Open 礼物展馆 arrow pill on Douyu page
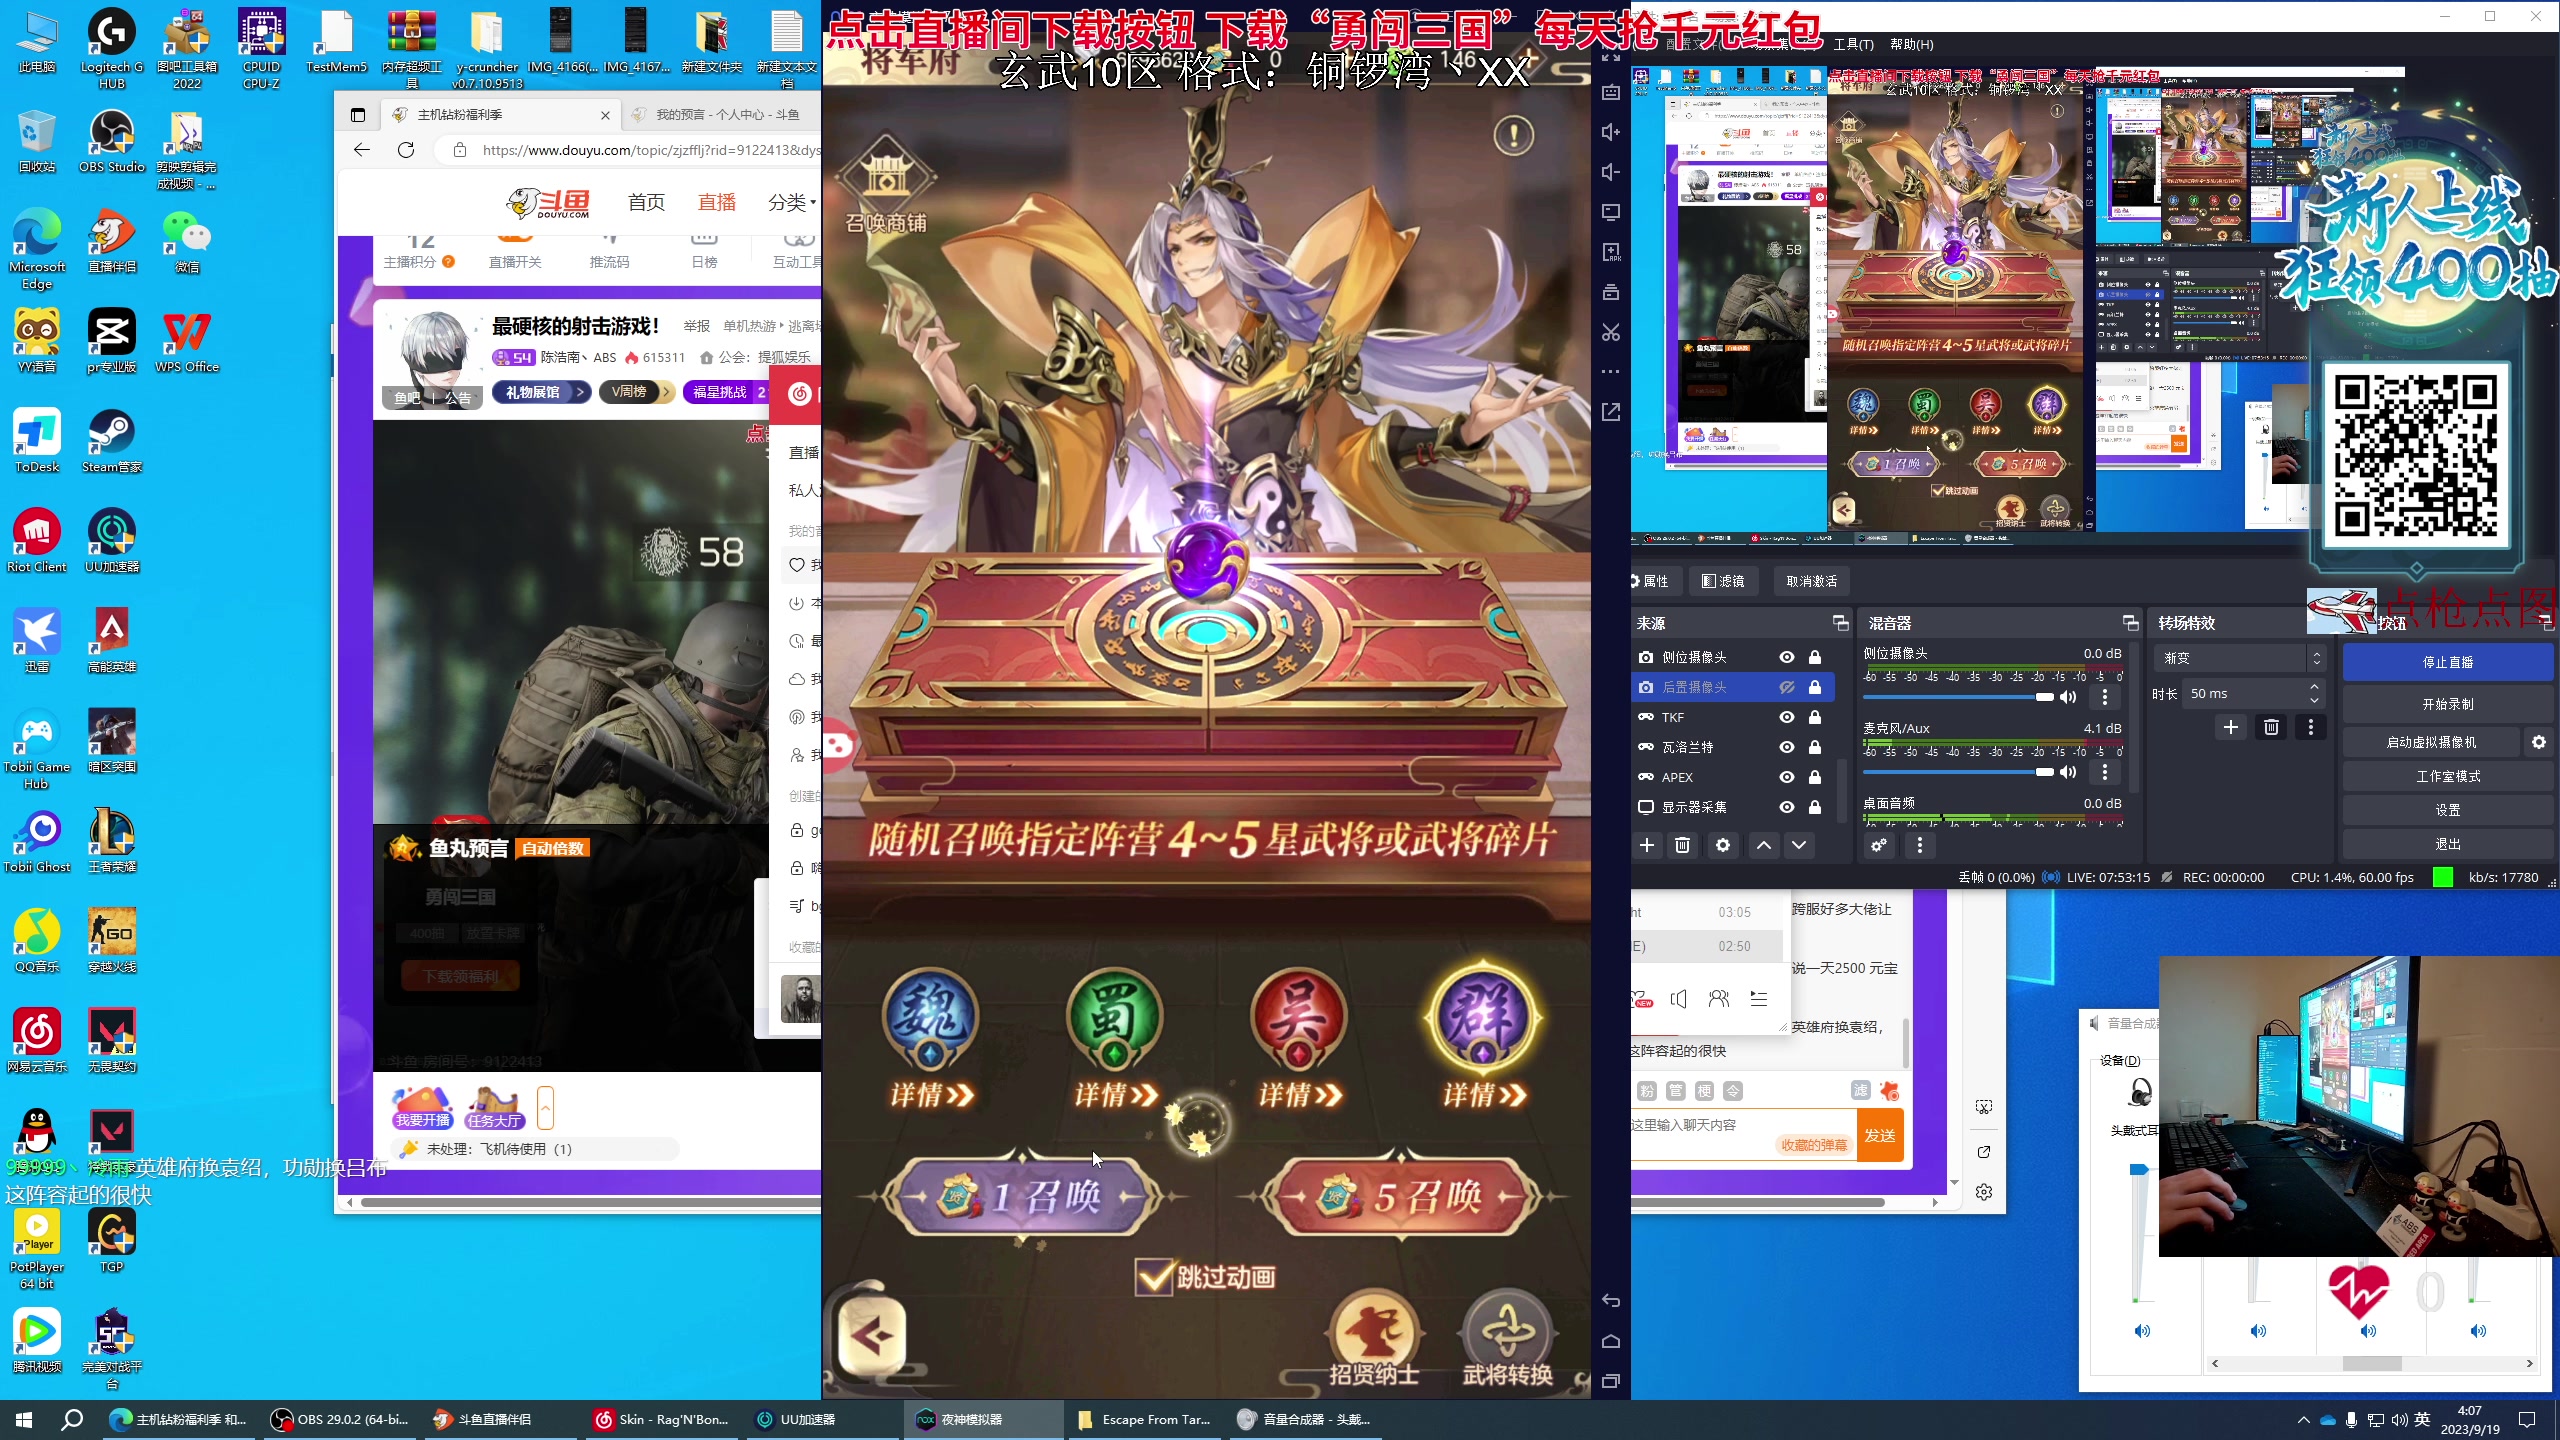This screenshot has width=2560, height=1440. pyautogui.click(x=542, y=392)
